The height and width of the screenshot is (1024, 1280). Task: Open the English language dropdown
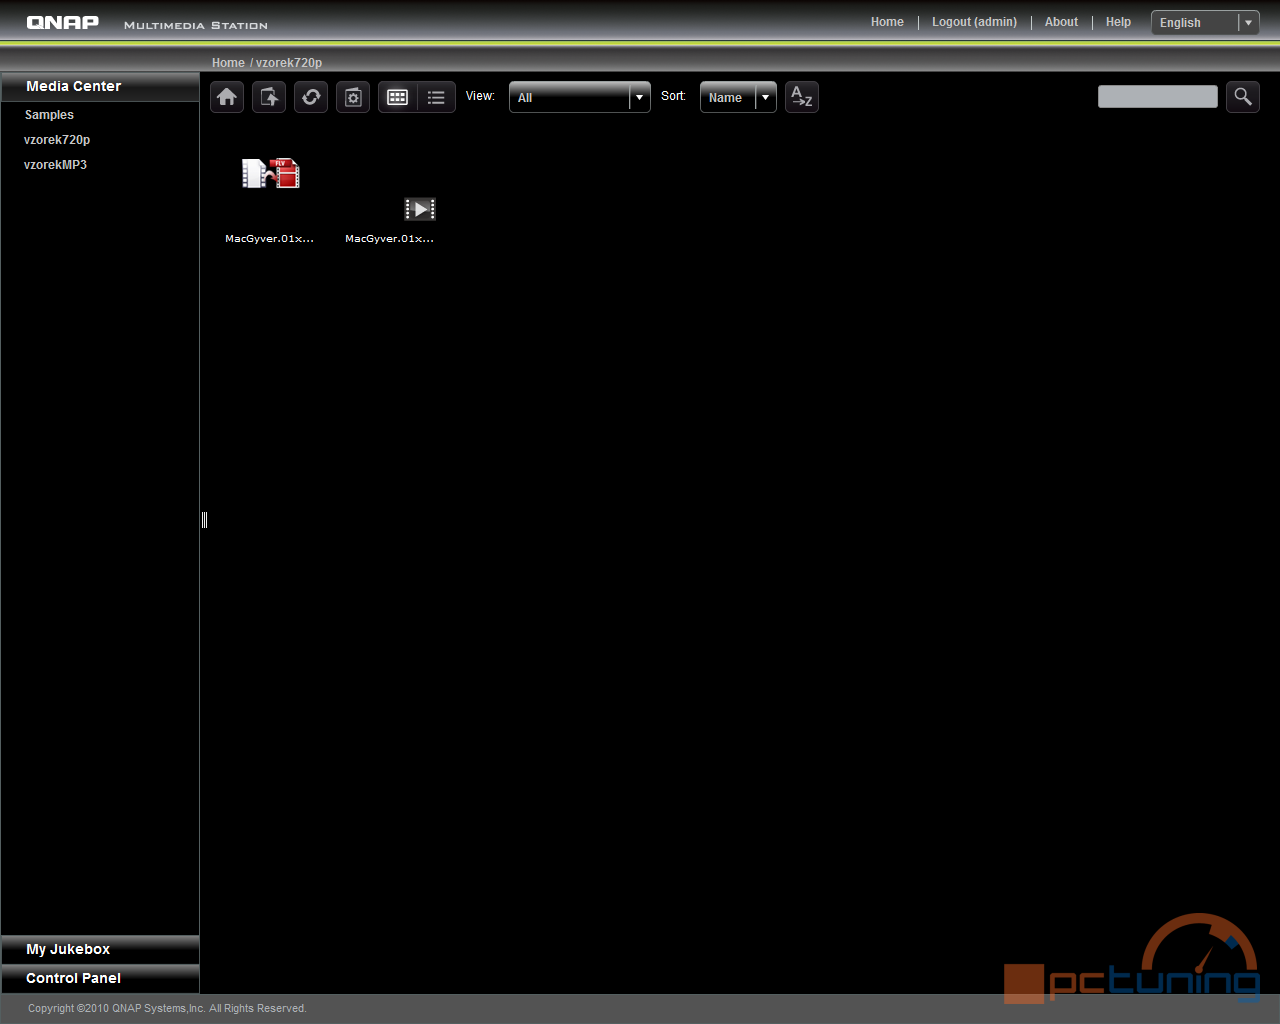pyautogui.click(x=1205, y=23)
